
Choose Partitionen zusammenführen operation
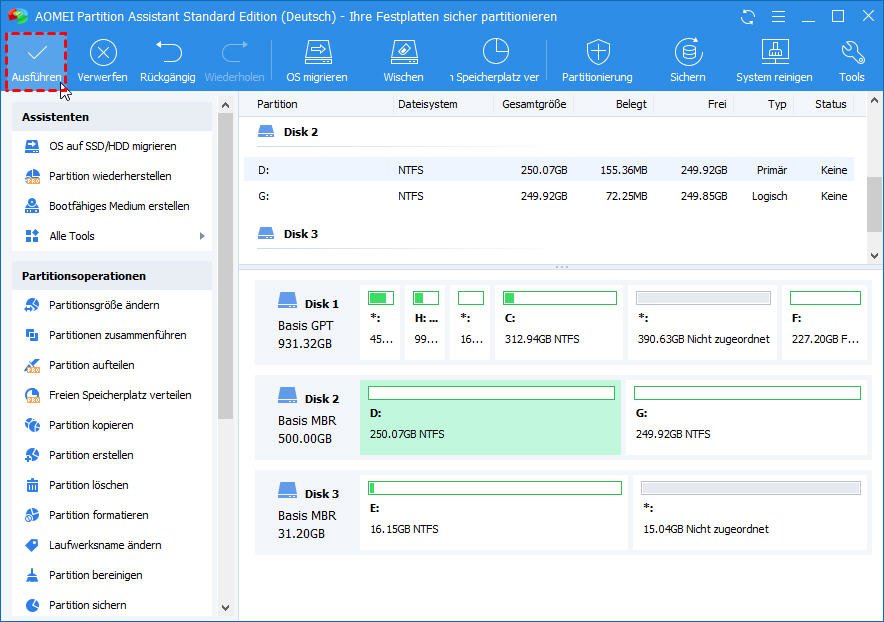tap(112, 335)
